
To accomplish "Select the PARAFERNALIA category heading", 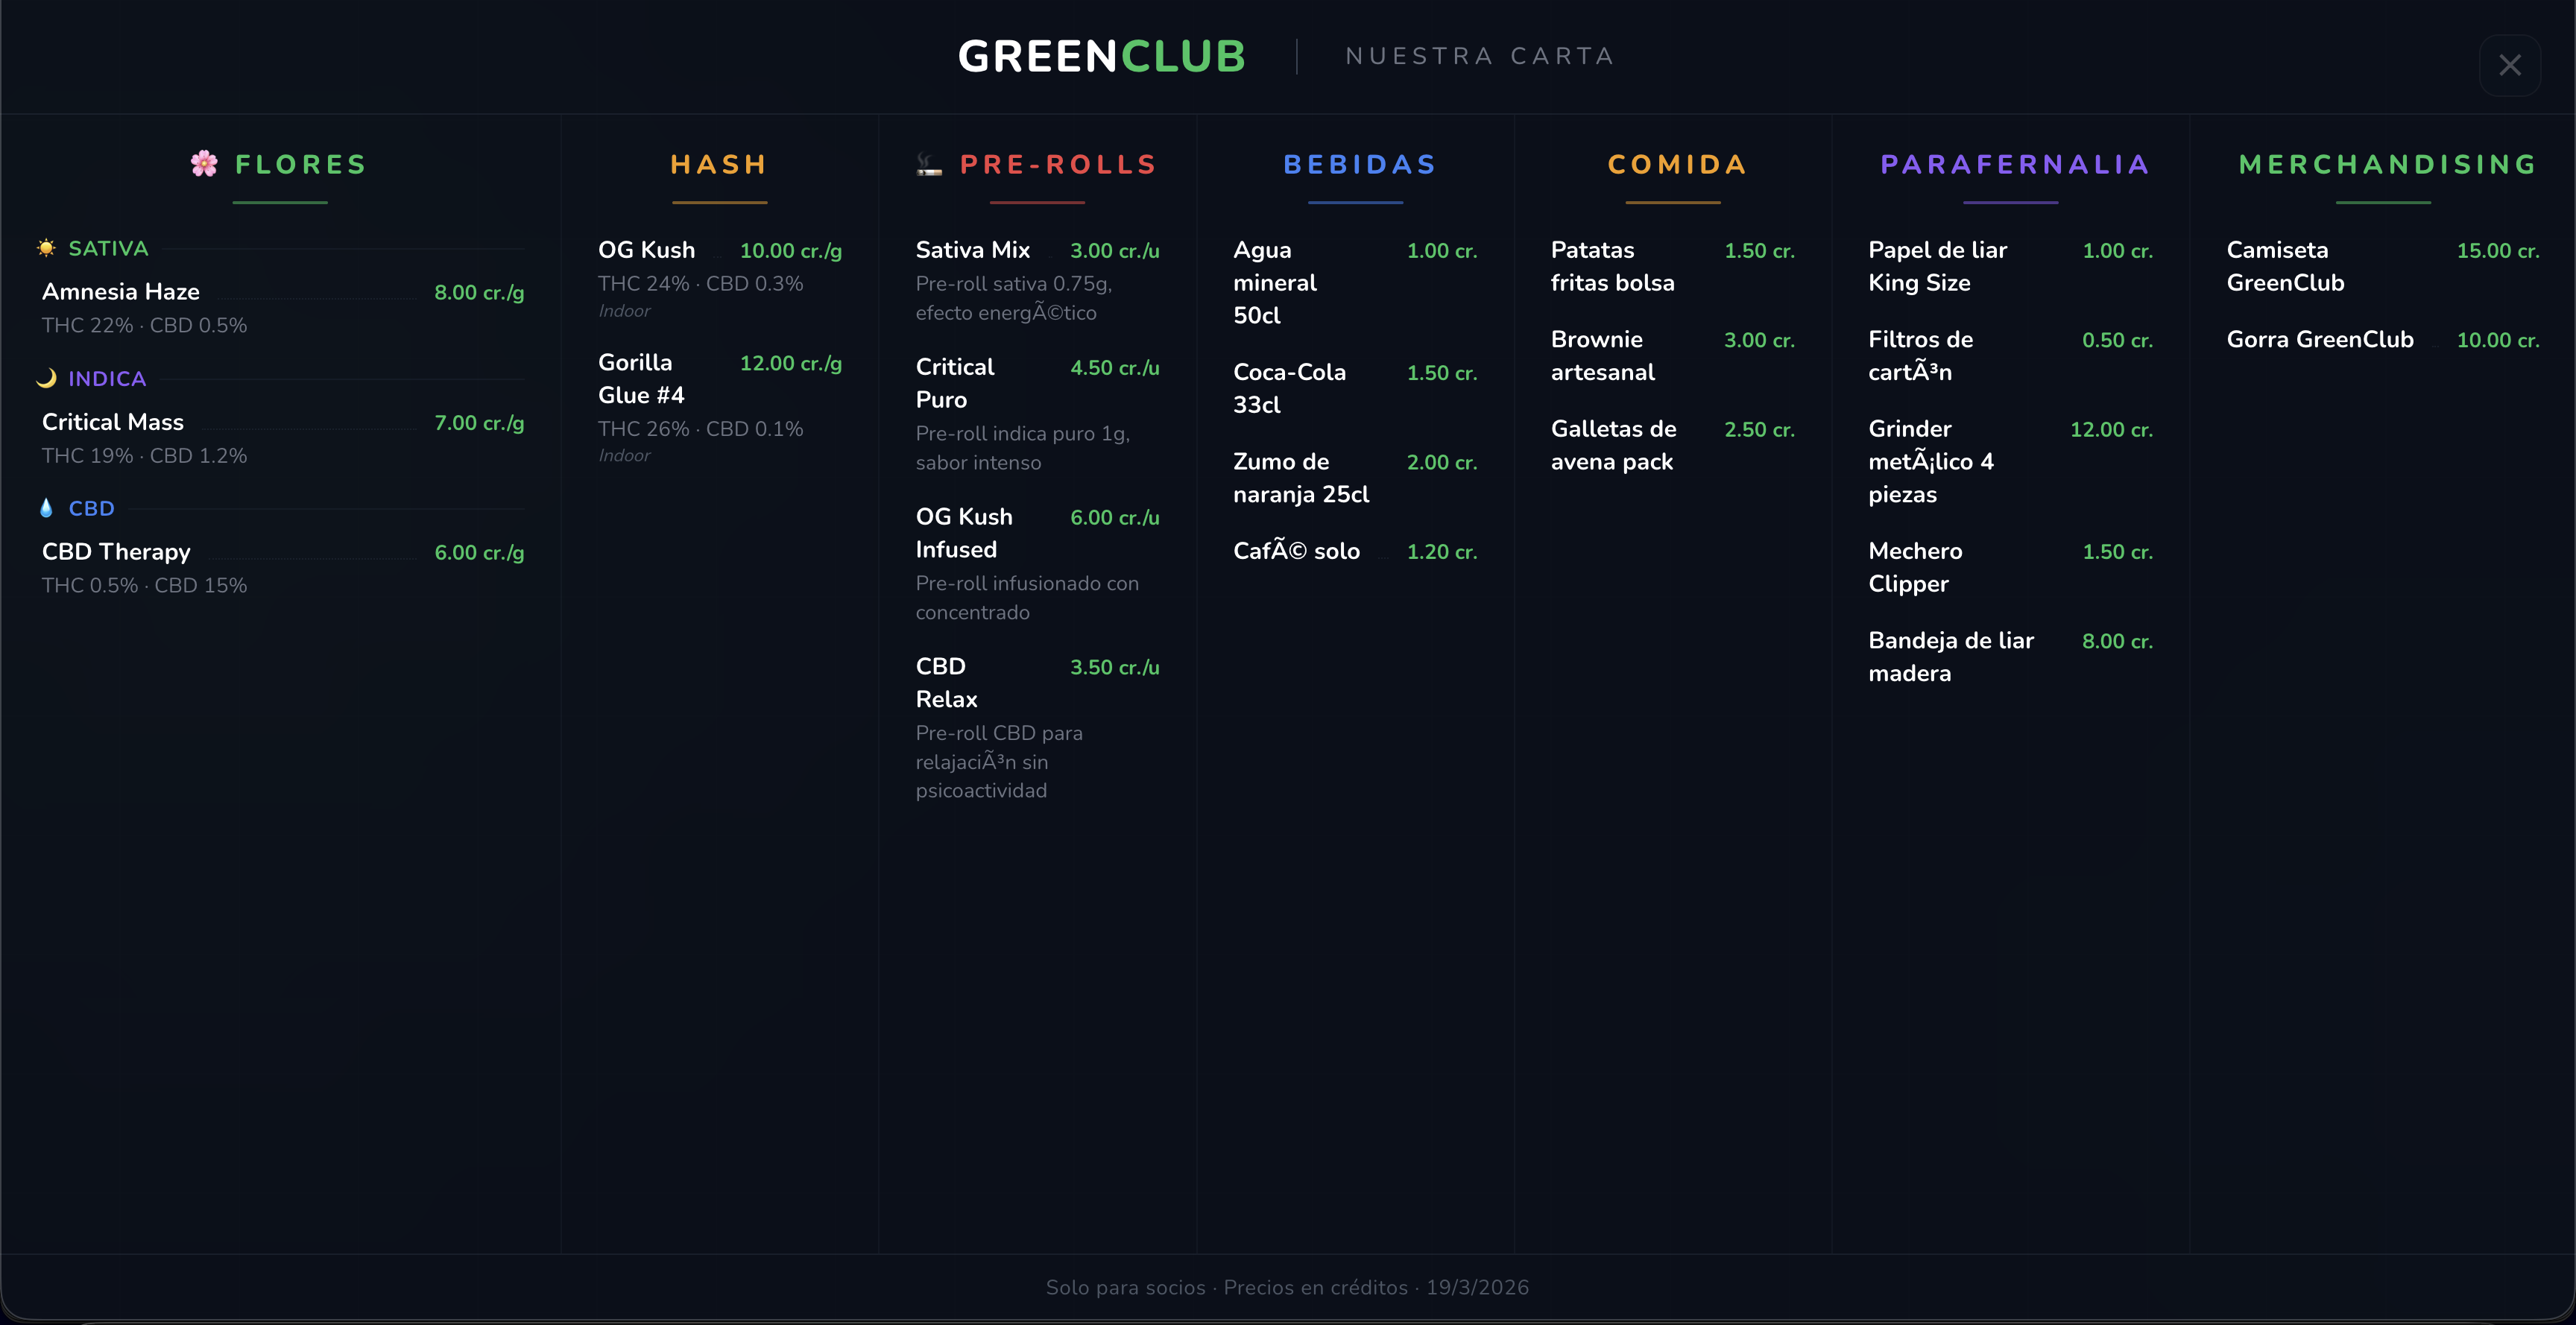I will 2014,164.
